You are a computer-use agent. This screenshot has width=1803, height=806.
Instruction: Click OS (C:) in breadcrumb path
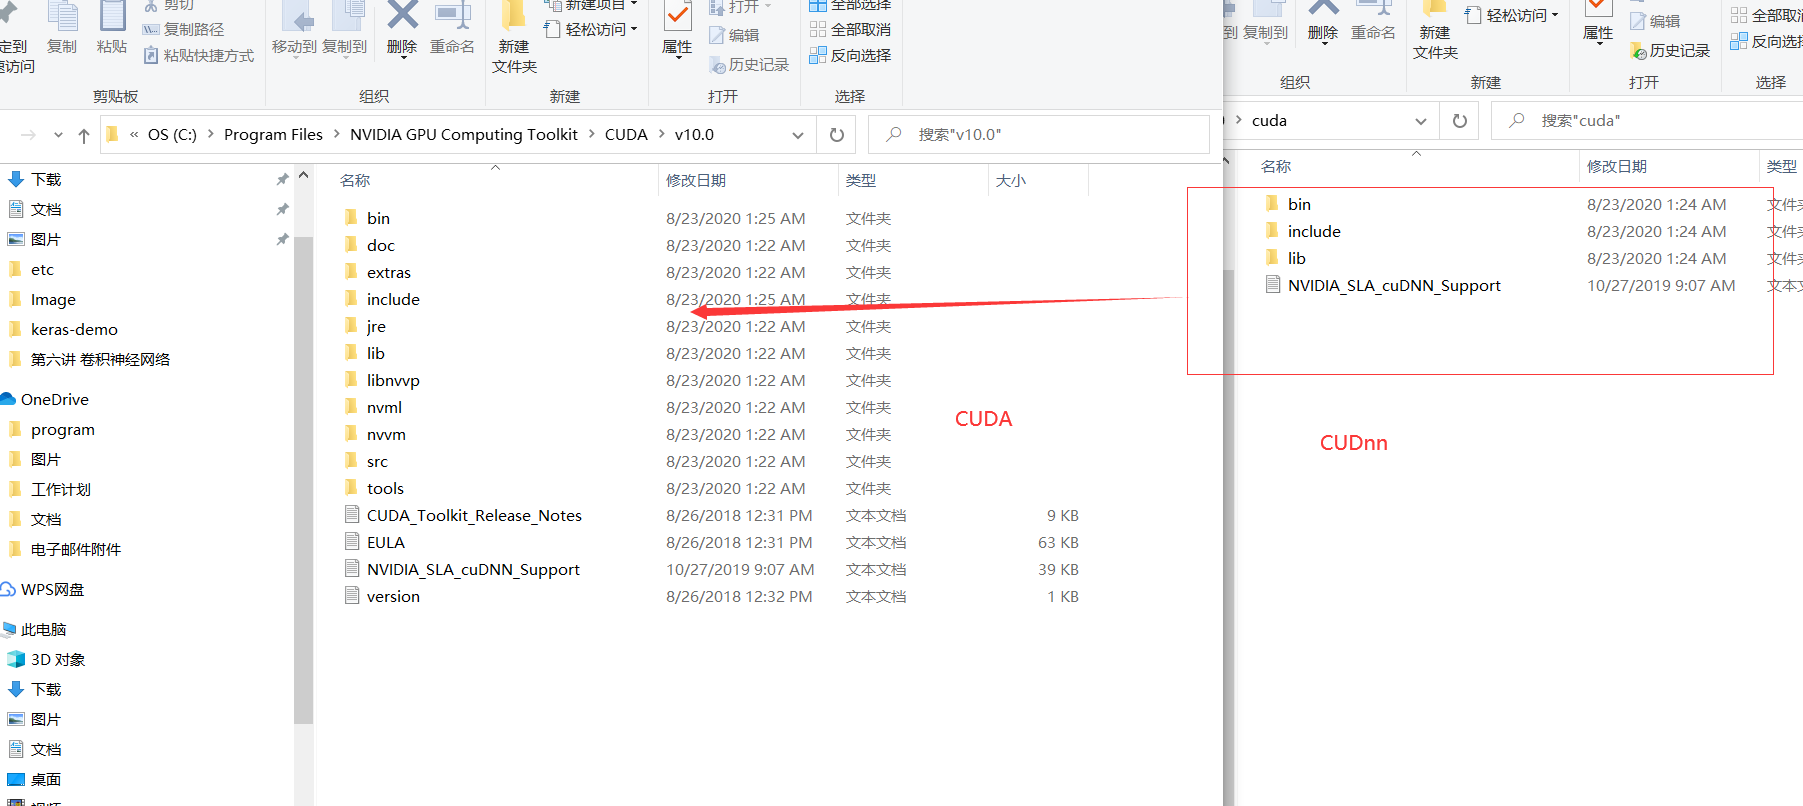click(172, 134)
